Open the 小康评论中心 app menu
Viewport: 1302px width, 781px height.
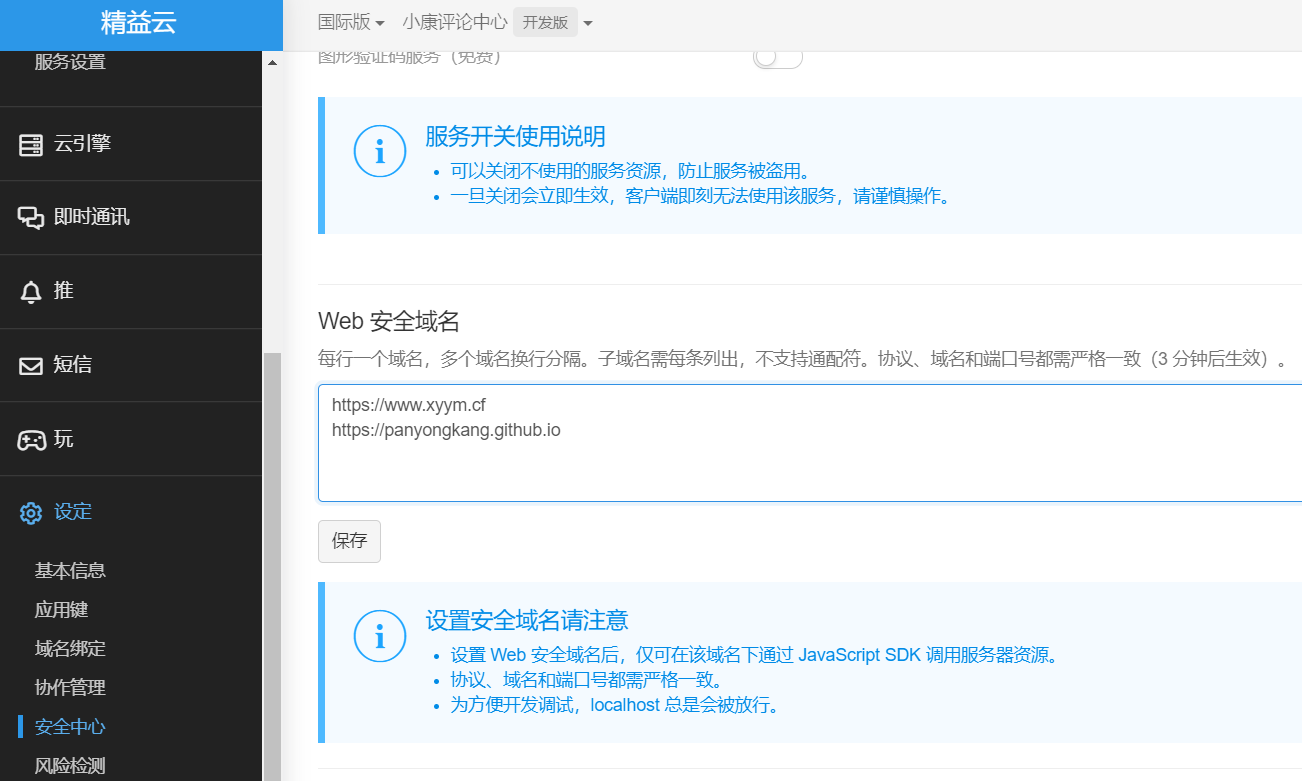click(x=455, y=19)
